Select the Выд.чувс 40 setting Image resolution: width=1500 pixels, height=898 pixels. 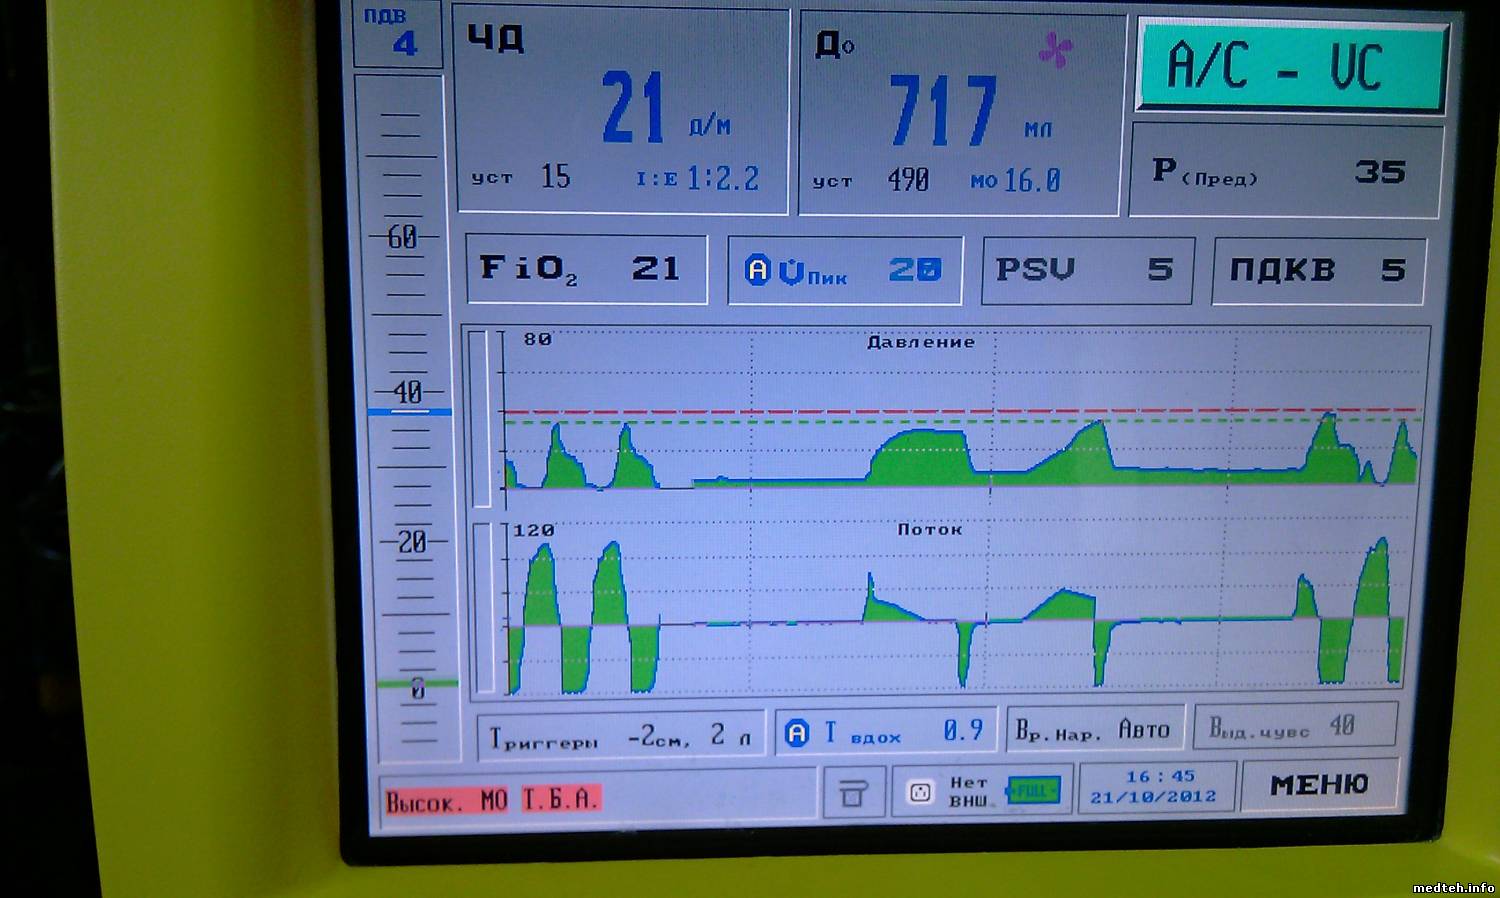(x=1294, y=727)
